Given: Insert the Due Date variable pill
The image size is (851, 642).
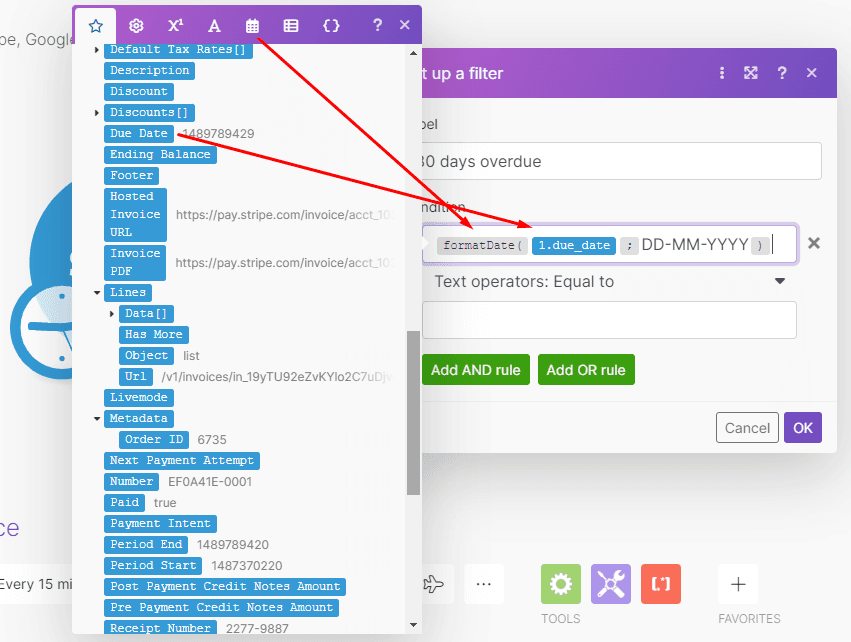Looking at the screenshot, I should click(139, 133).
